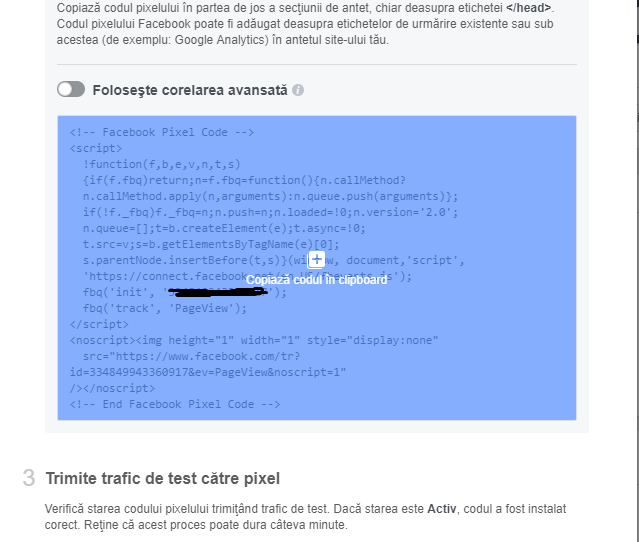Click the info icon beside corelarea avansată
This screenshot has width=639, height=542.
(x=298, y=90)
